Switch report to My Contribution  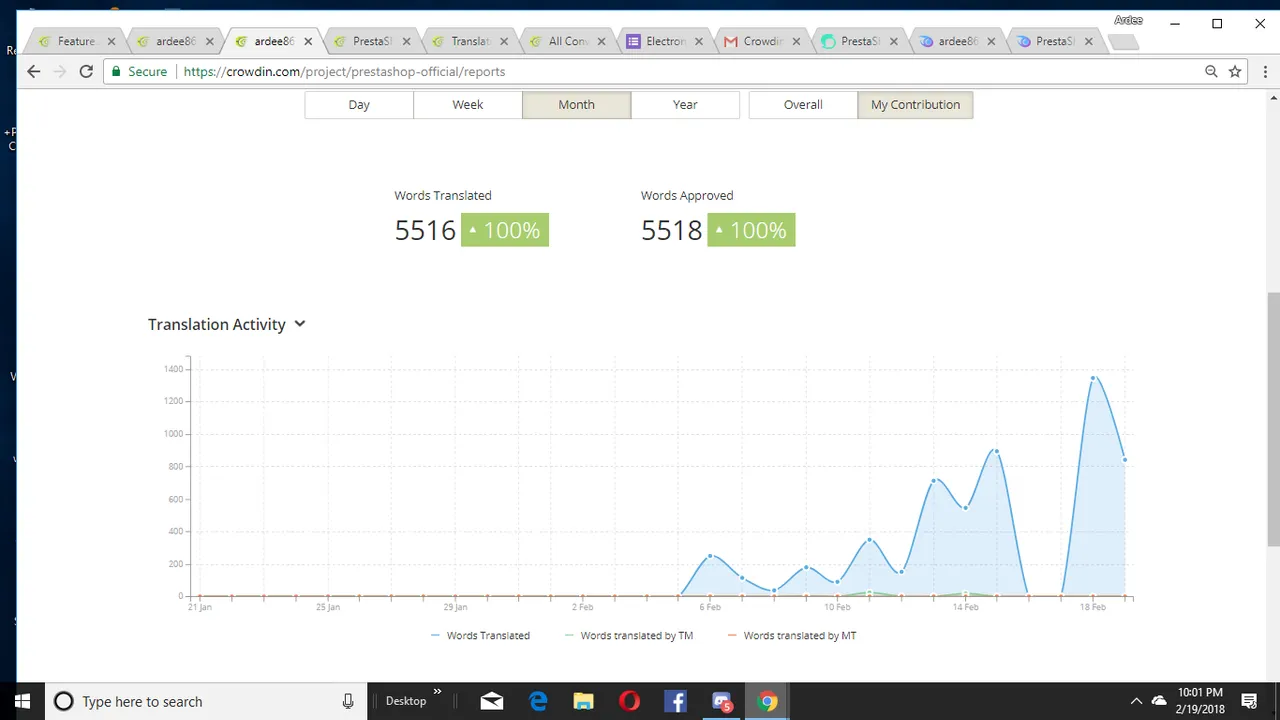[915, 105]
